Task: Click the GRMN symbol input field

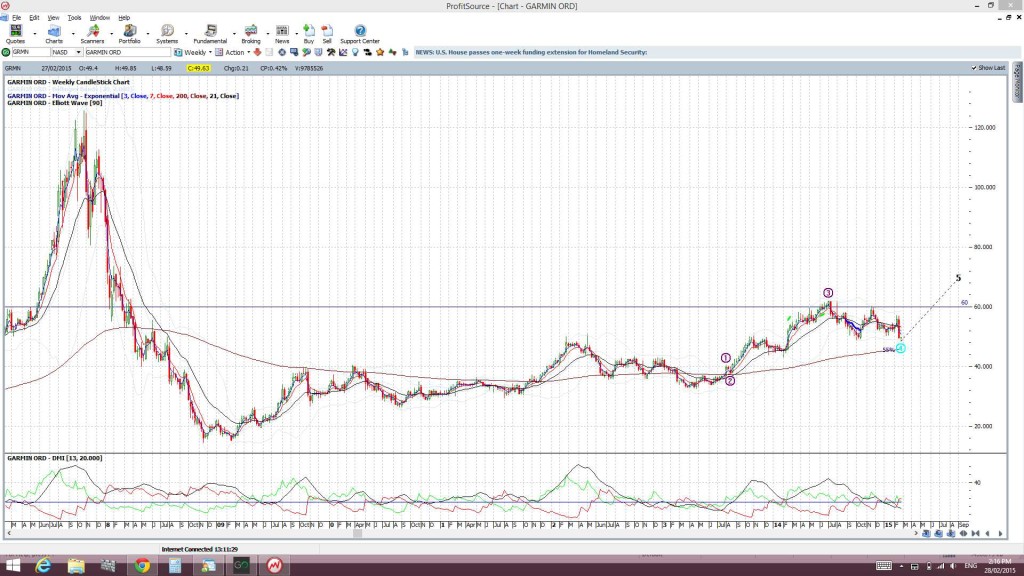Action: 31,52
